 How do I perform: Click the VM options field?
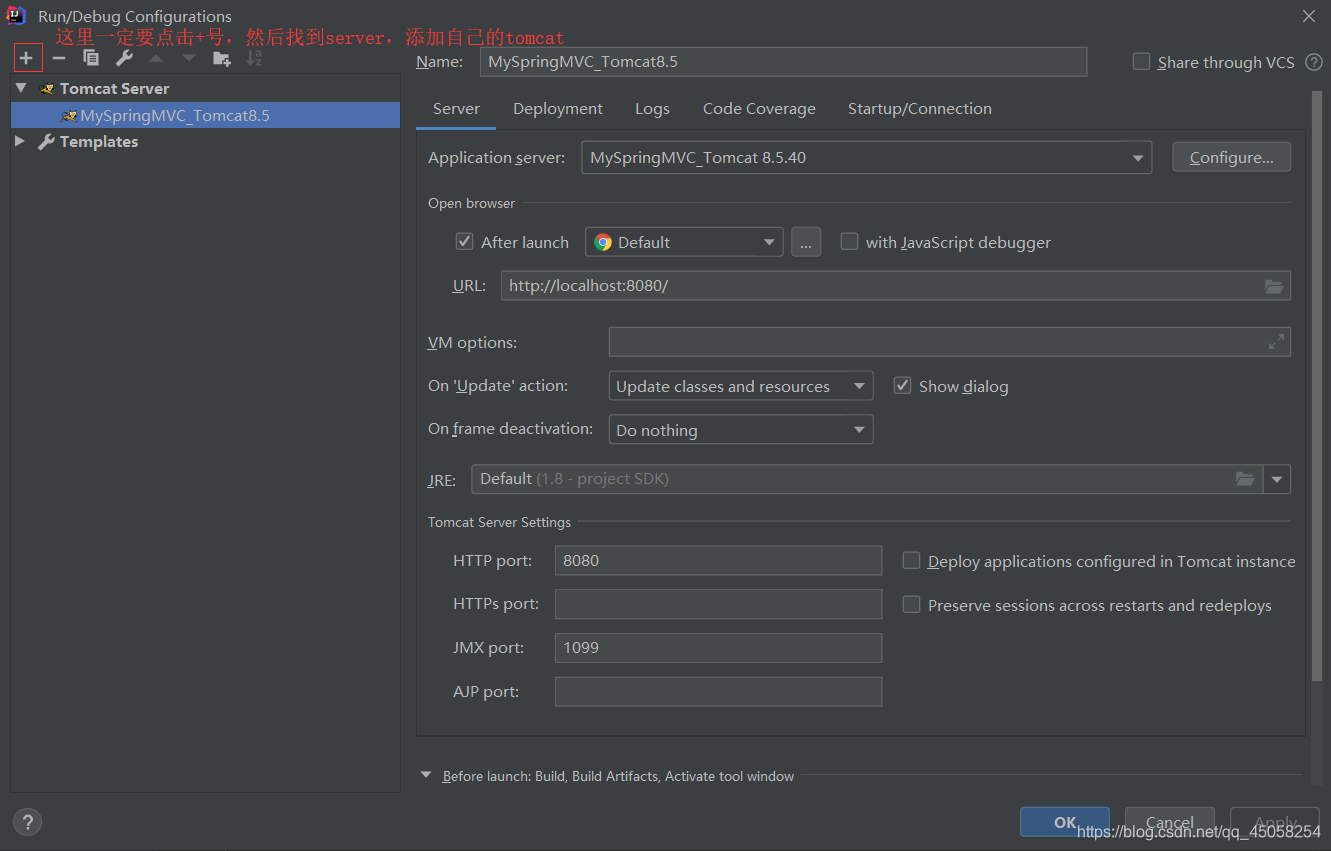[x=949, y=342]
